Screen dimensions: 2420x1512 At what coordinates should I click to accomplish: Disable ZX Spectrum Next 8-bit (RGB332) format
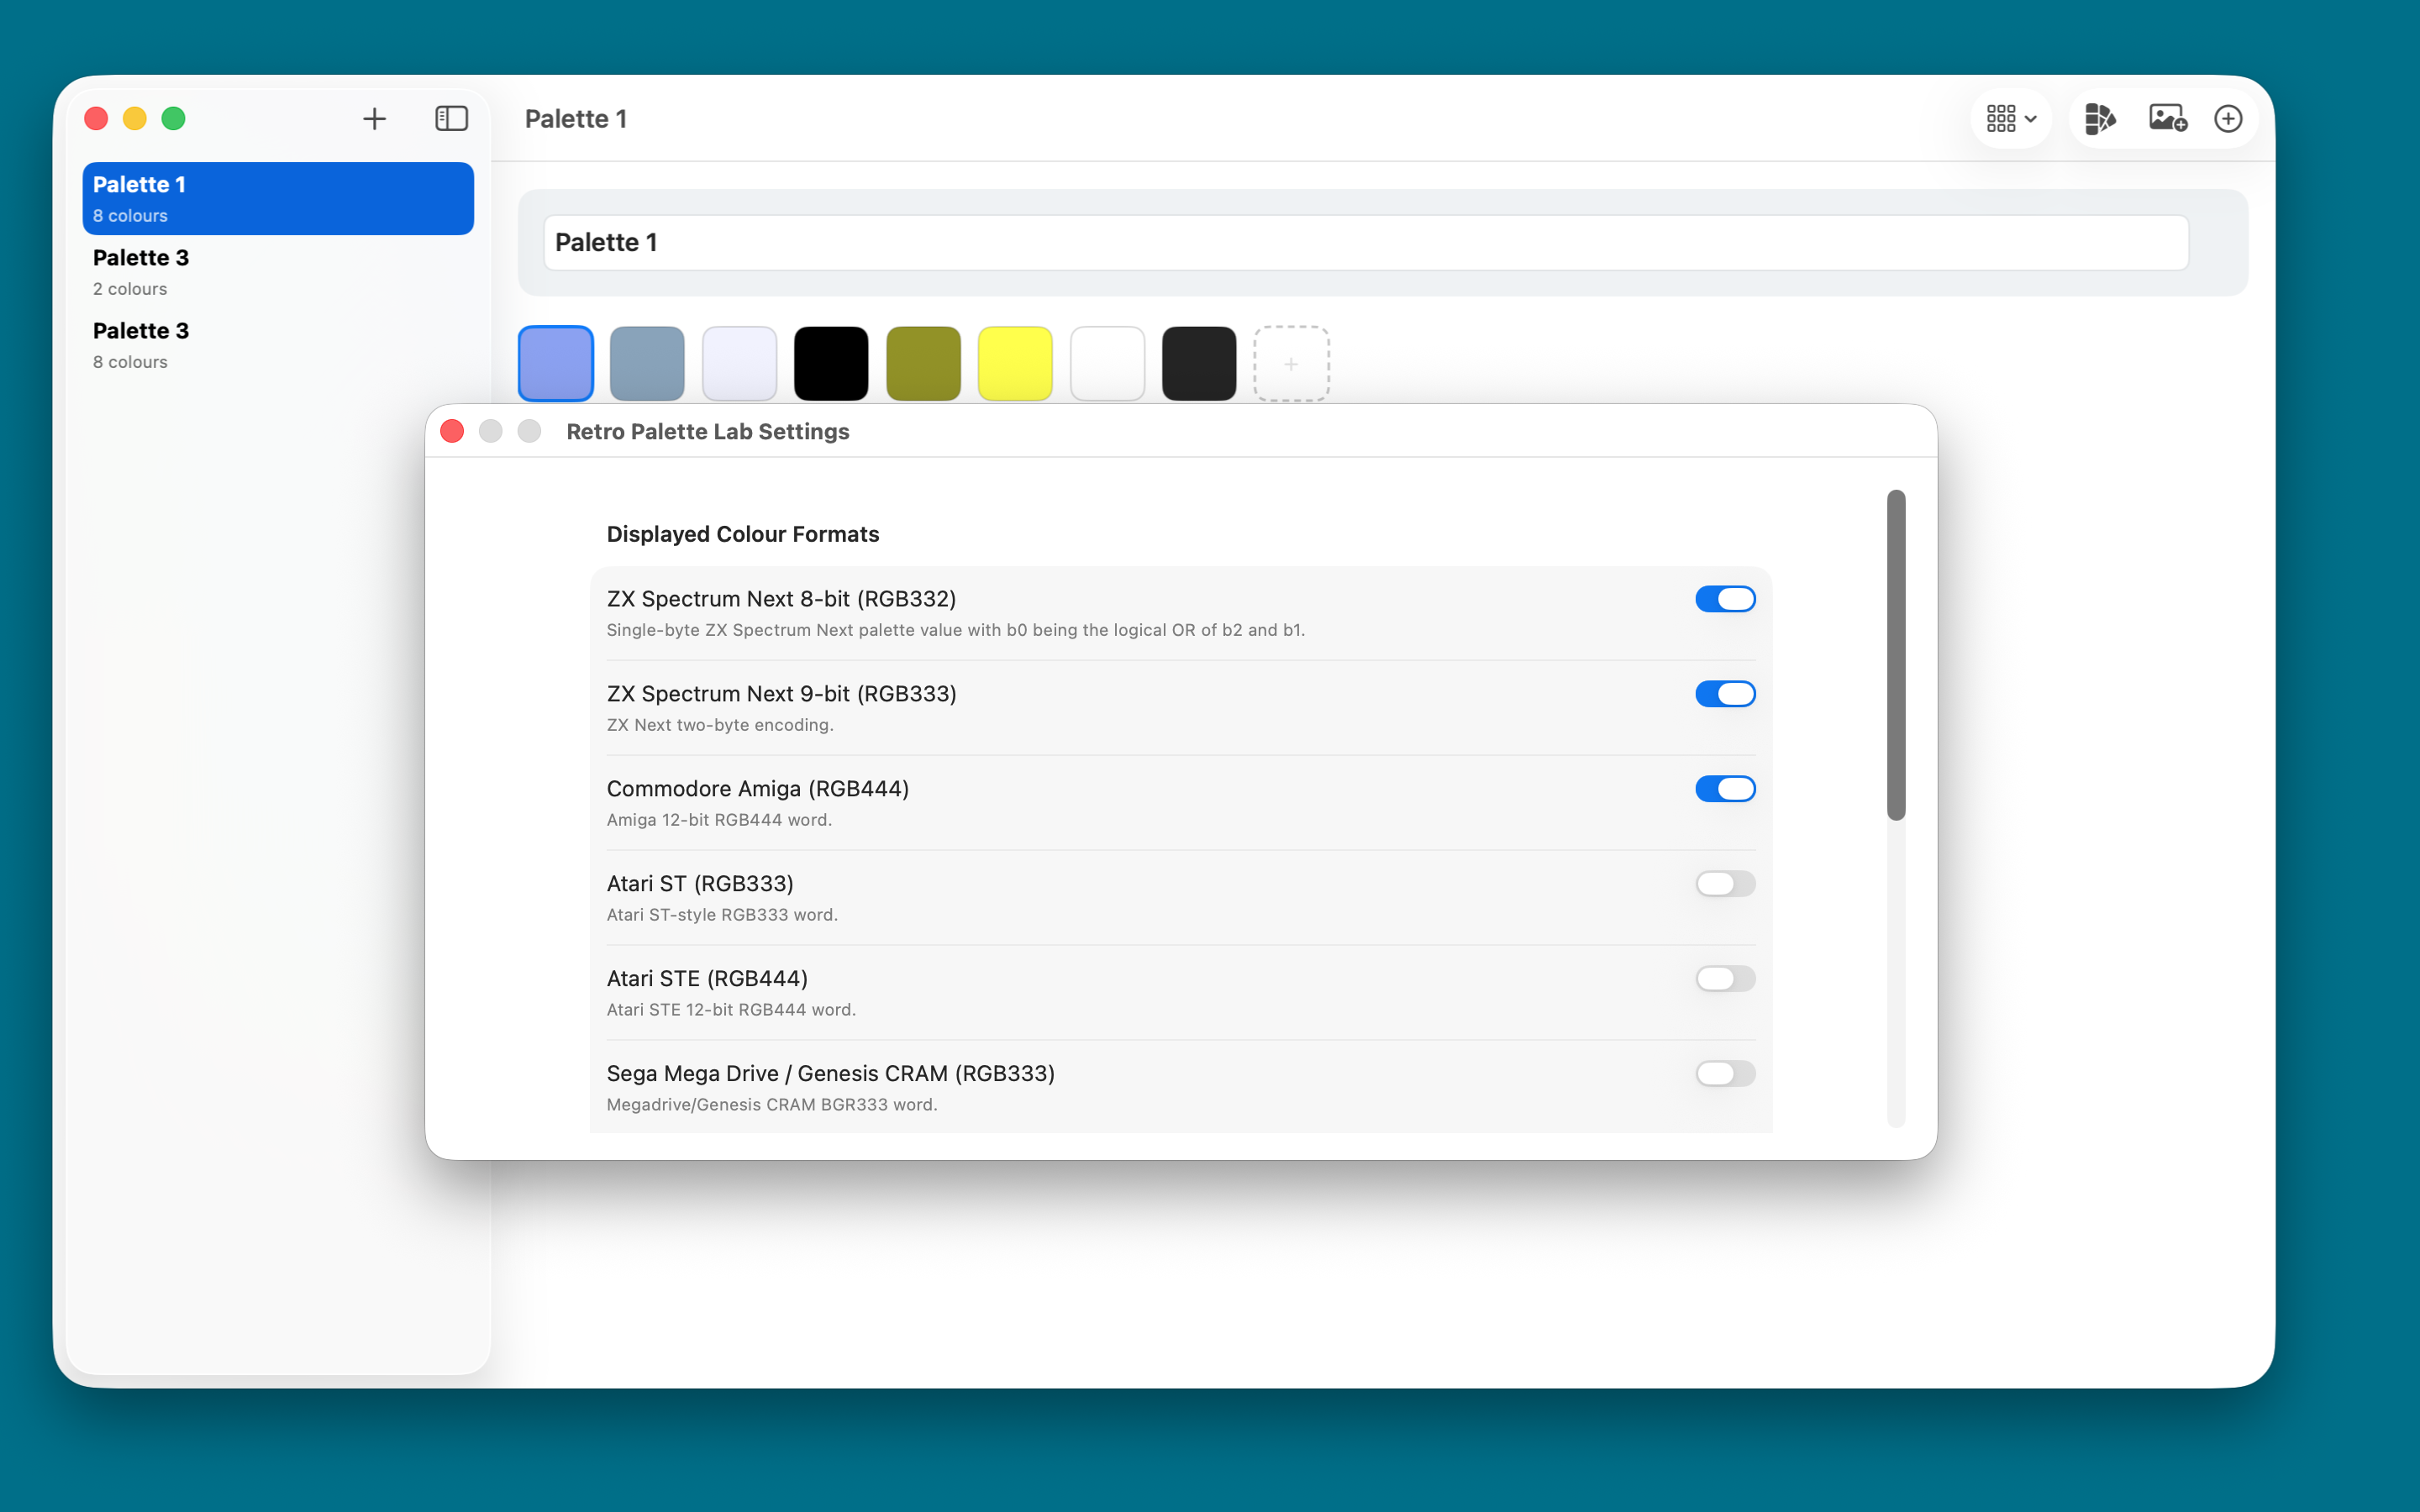[1725, 599]
